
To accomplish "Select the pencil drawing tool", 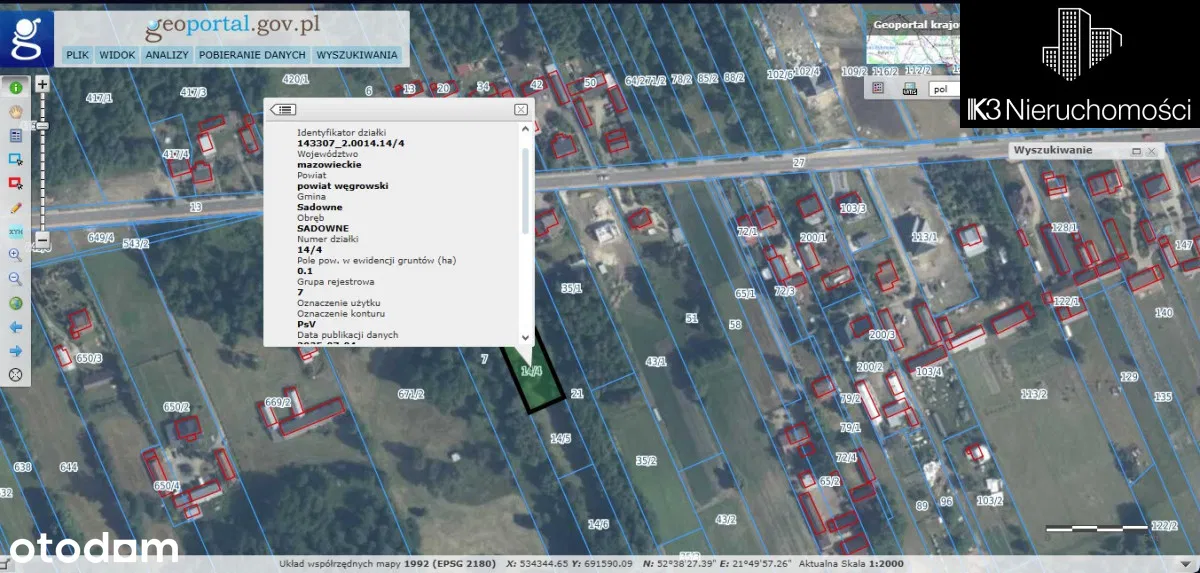I will [x=16, y=208].
